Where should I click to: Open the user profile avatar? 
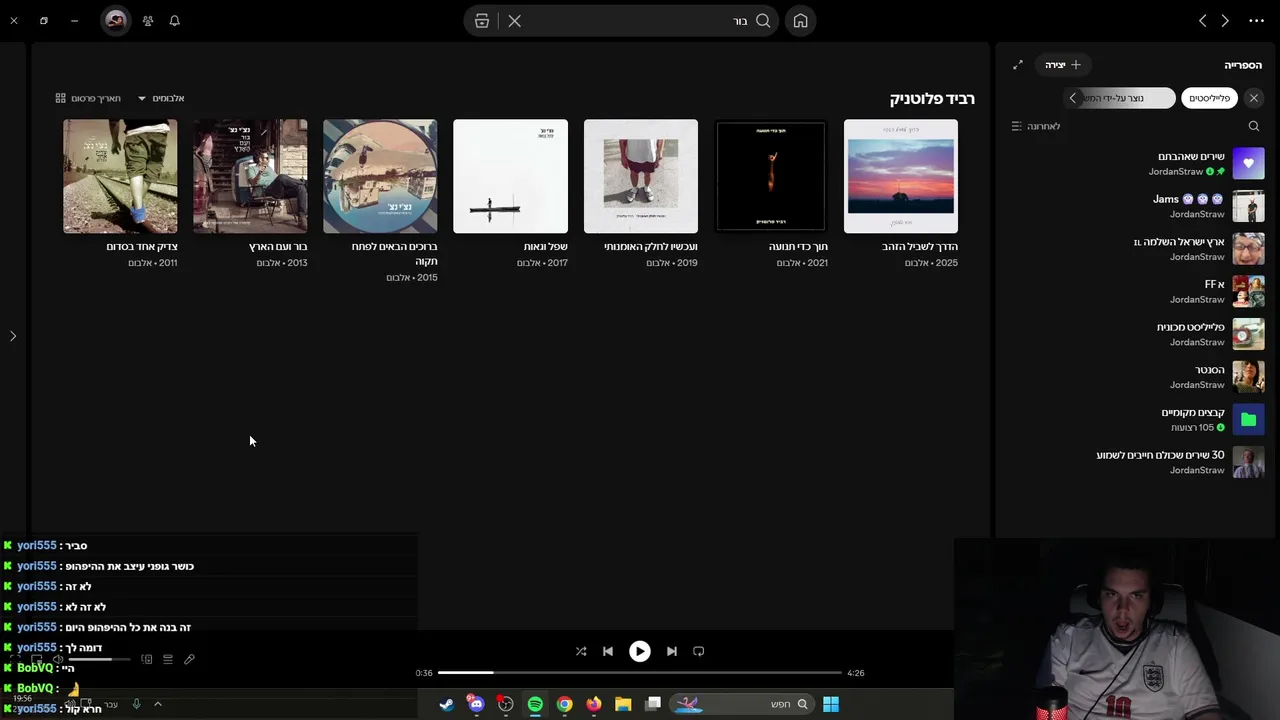click(x=116, y=21)
